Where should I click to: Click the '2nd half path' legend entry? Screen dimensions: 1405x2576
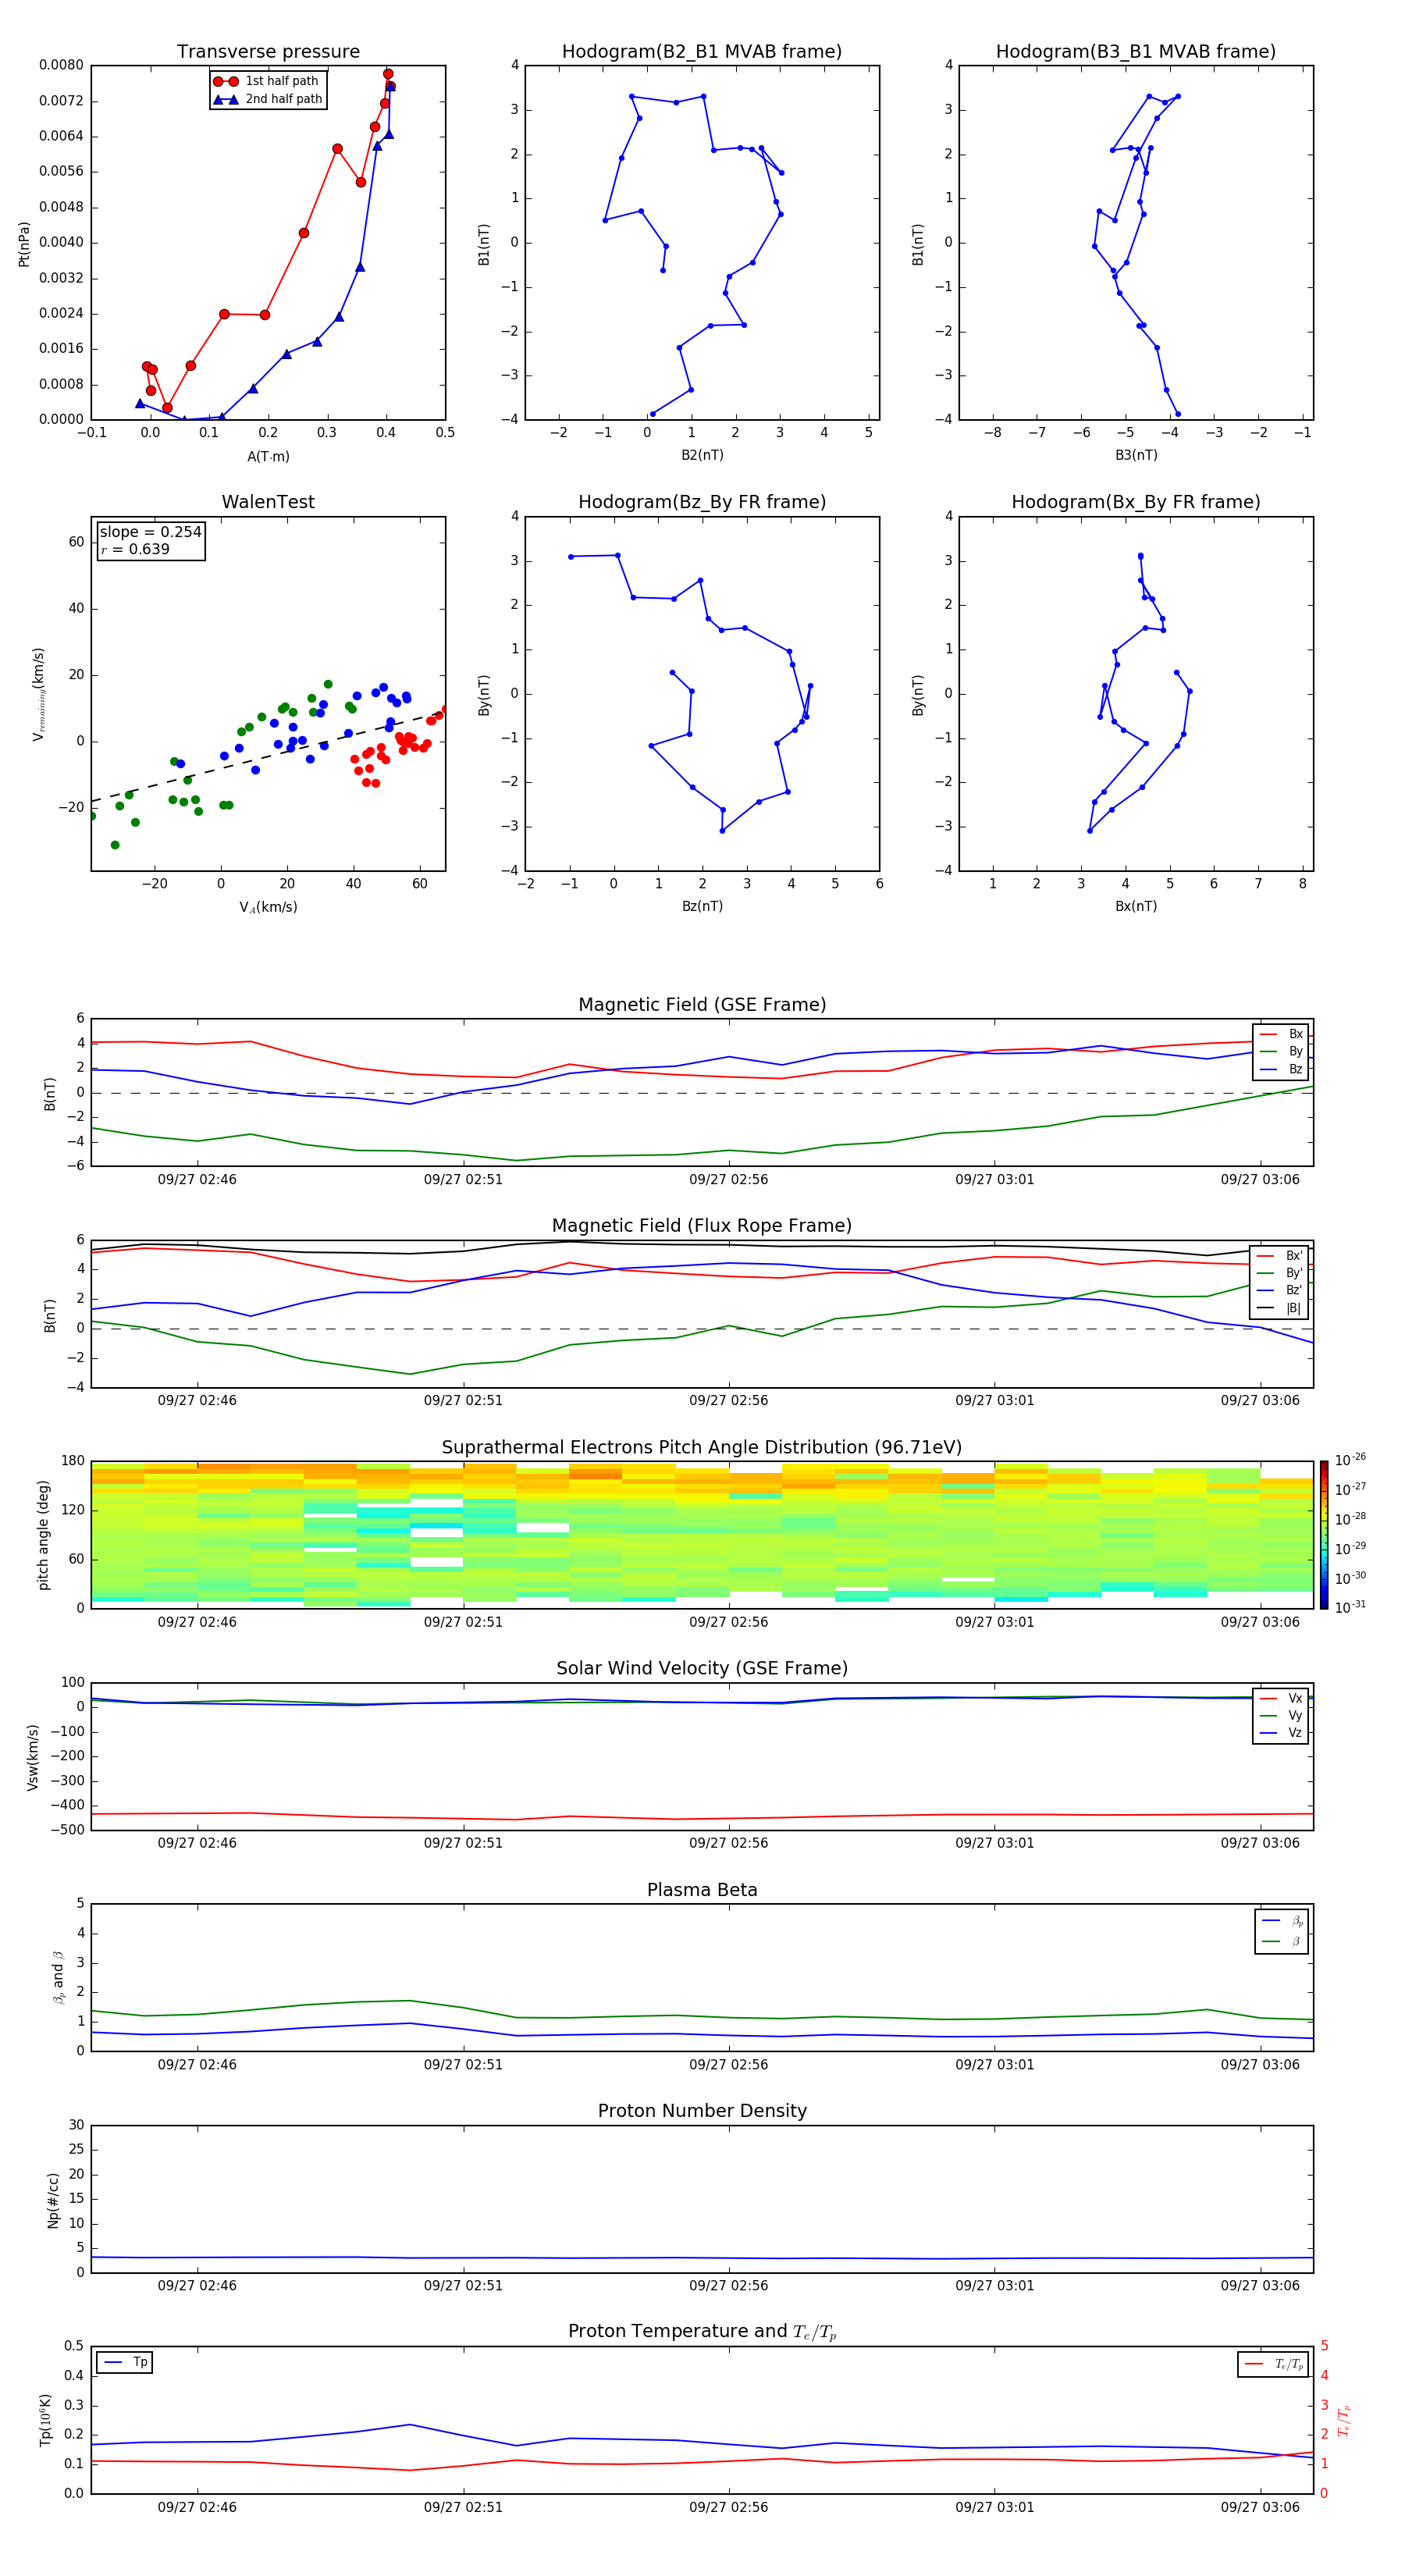(268, 99)
